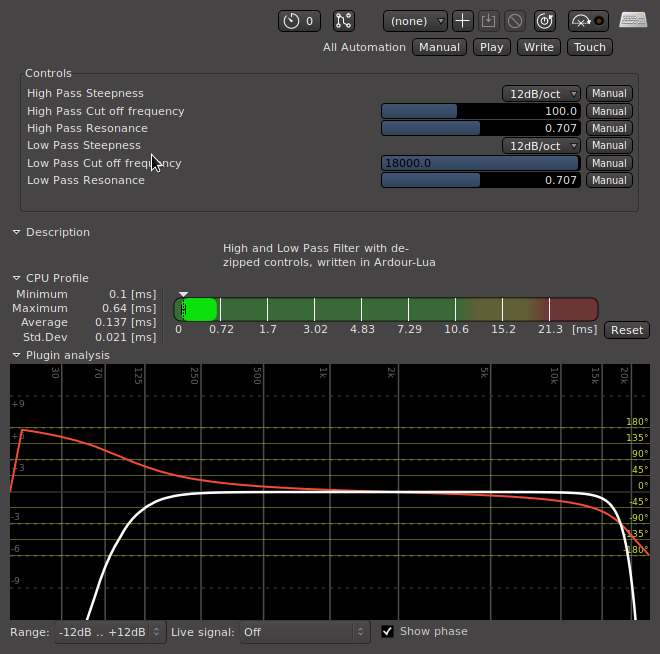
Task: Set All Automation to Manual
Action: click(439, 47)
